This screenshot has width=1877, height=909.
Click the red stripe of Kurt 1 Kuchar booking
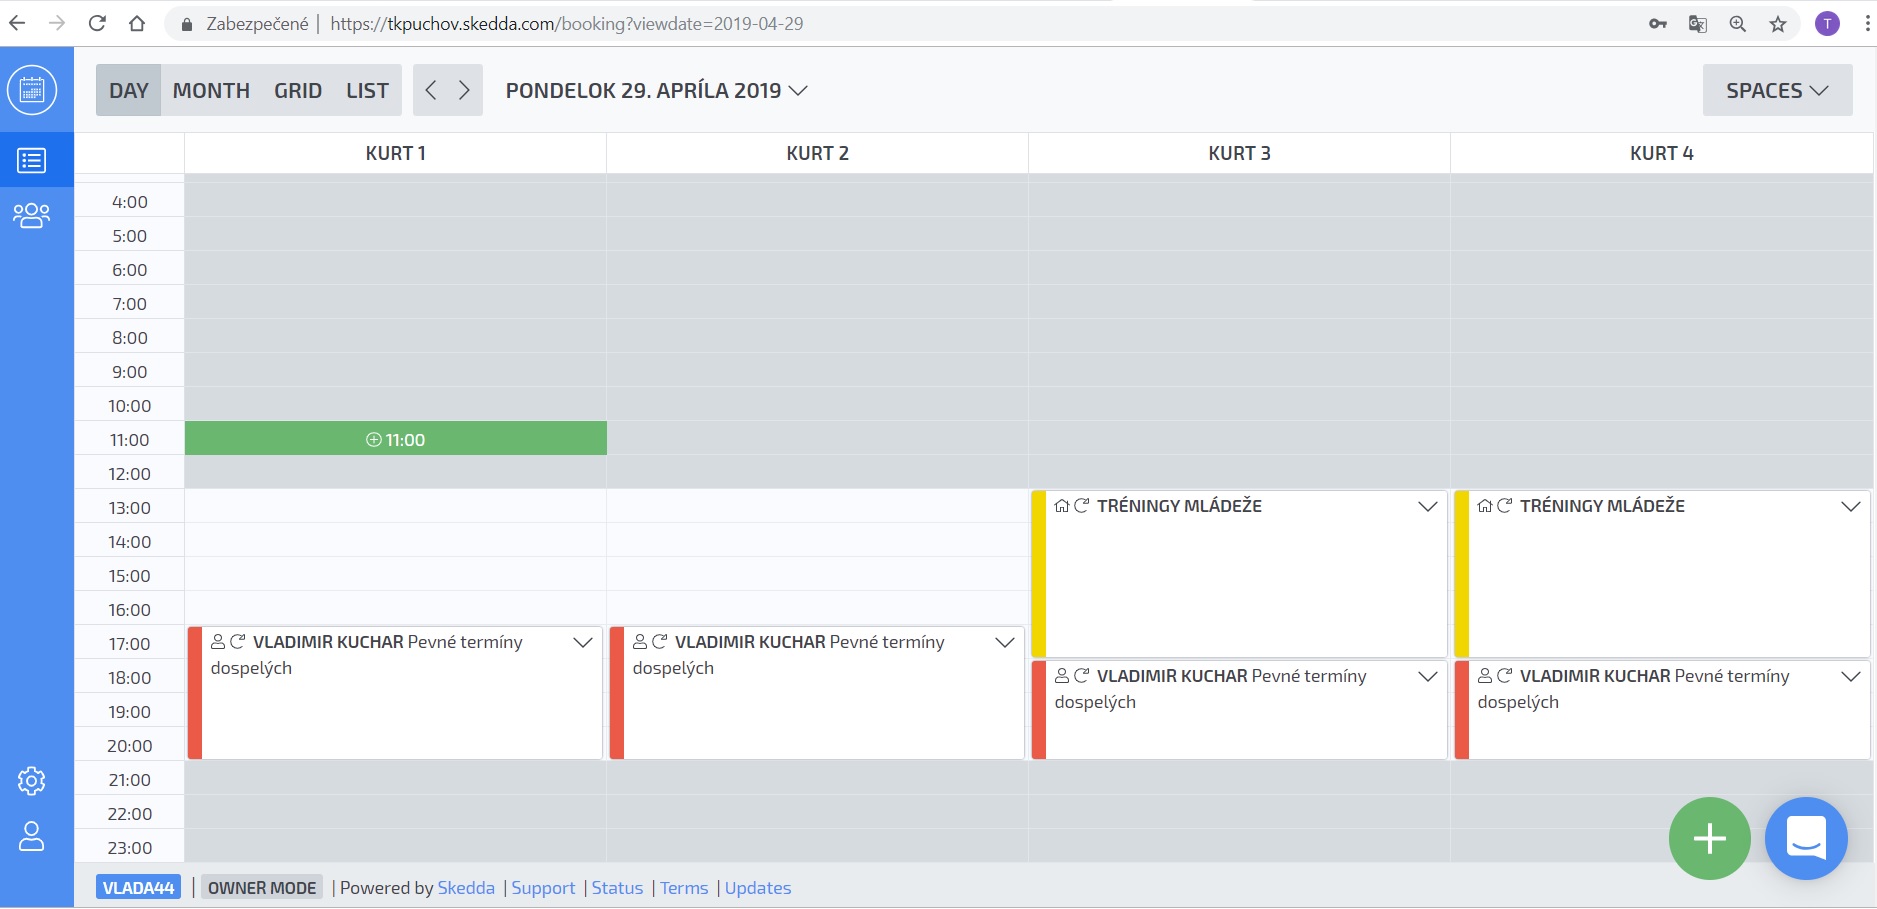[x=195, y=693]
